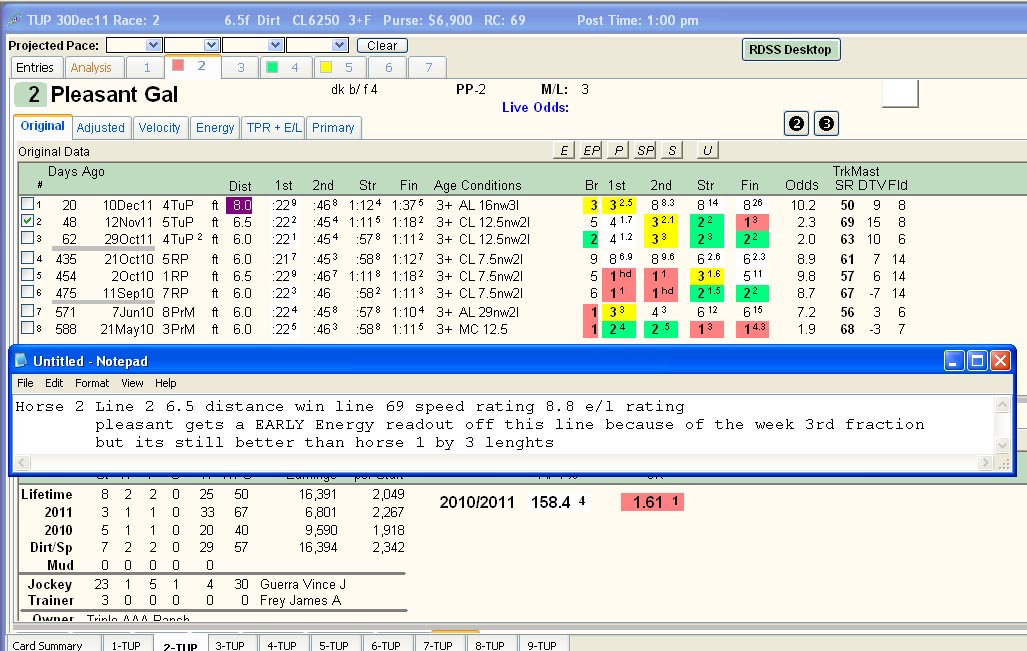Click the Notepad icon in title bar
Image resolution: width=1027 pixels, height=651 pixels.
coord(21,361)
